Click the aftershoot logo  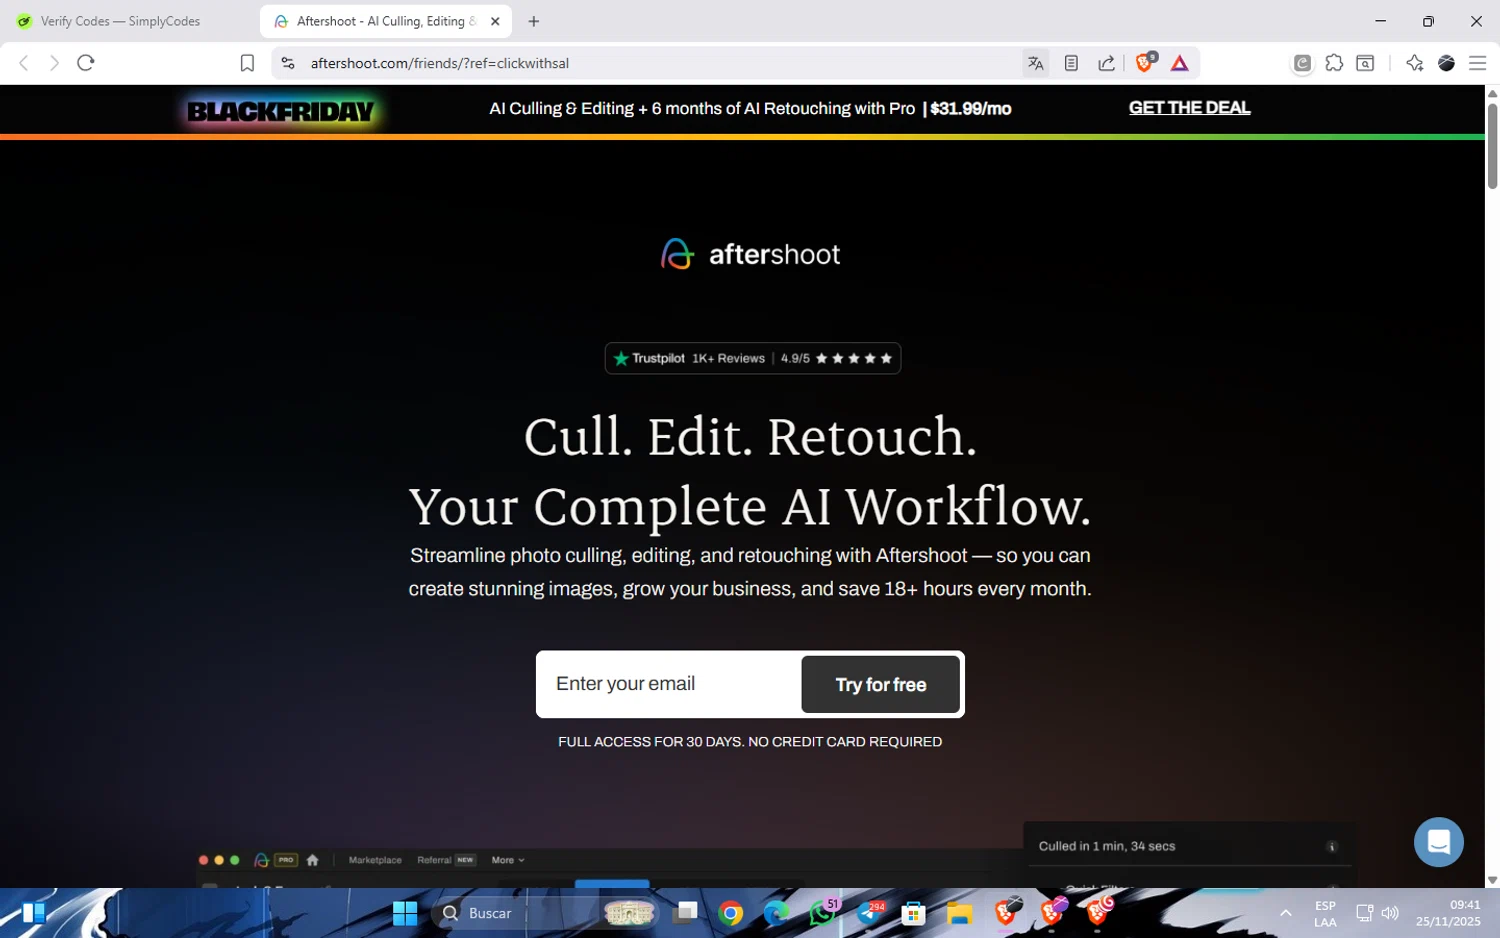[750, 254]
